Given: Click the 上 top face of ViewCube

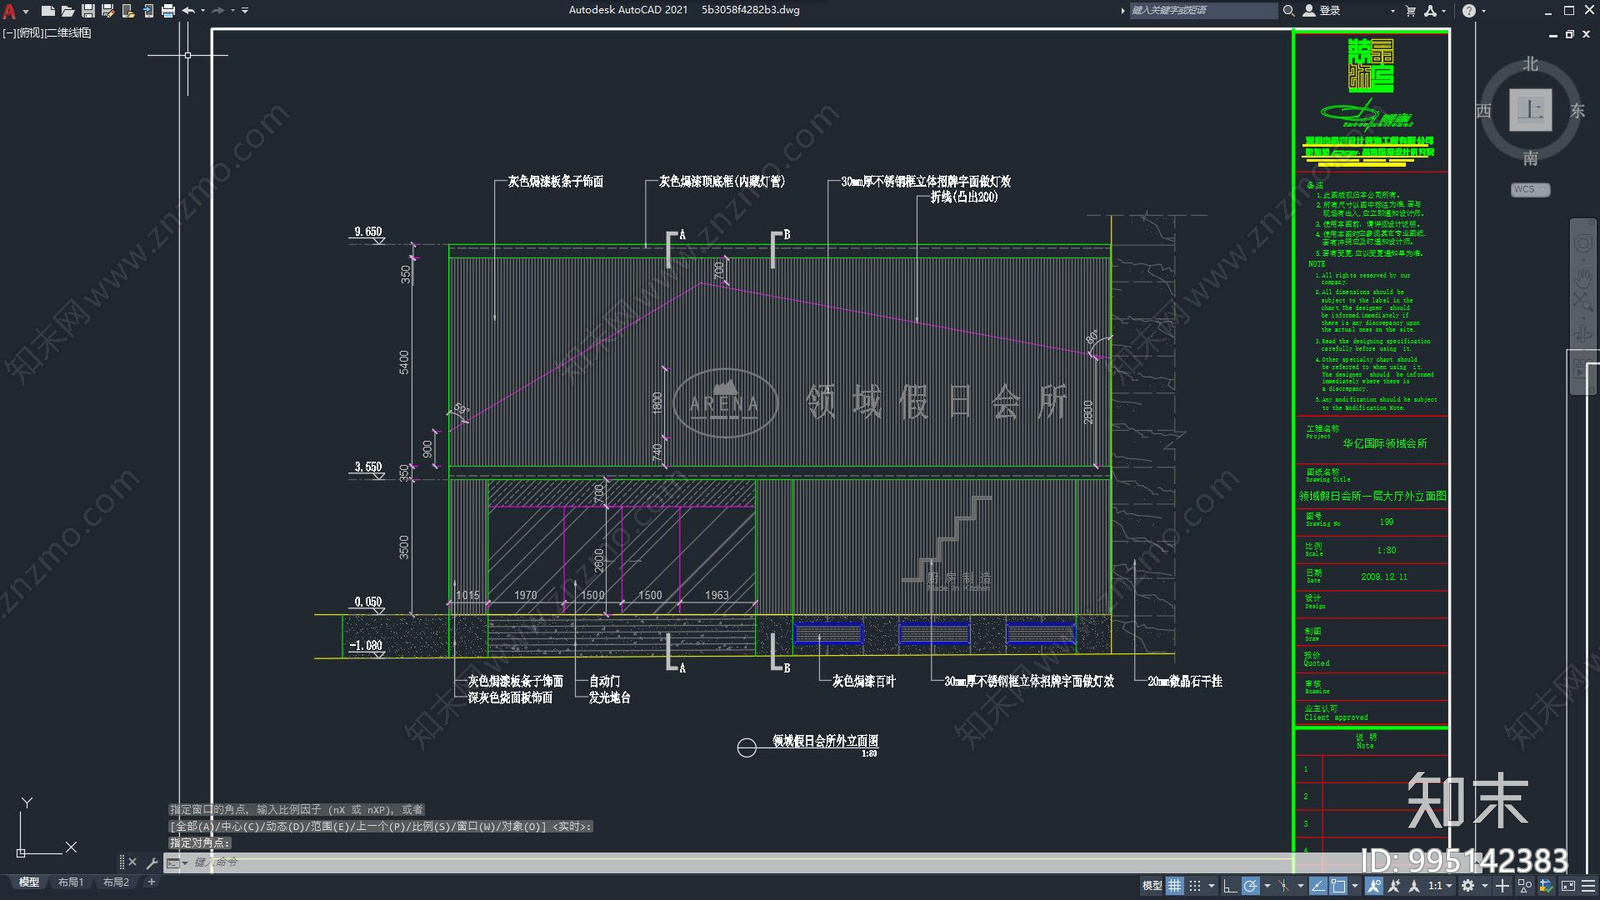Looking at the screenshot, I should (x=1530, y=110).
